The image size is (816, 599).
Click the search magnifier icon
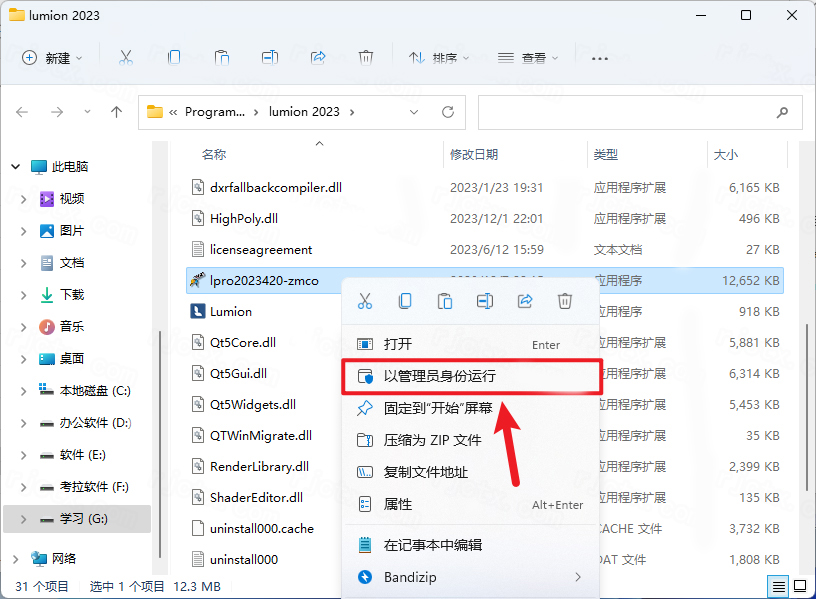(782, 112)
